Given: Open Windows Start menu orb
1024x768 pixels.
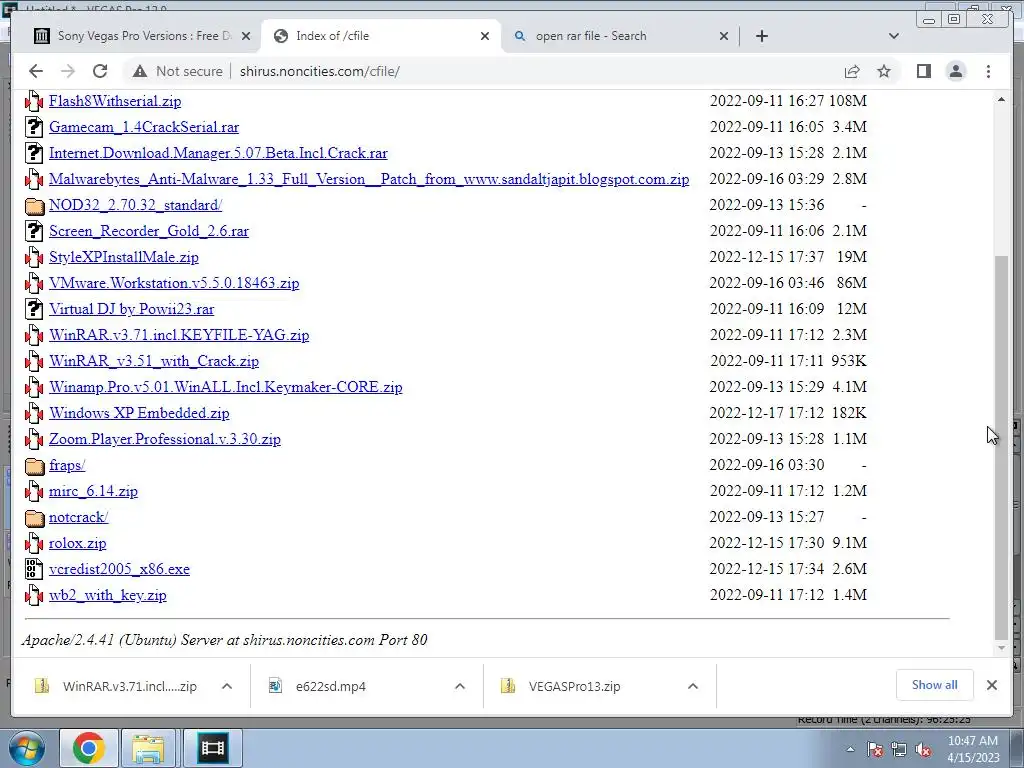Looking at the screenshot, I should [x=26, y=748].
